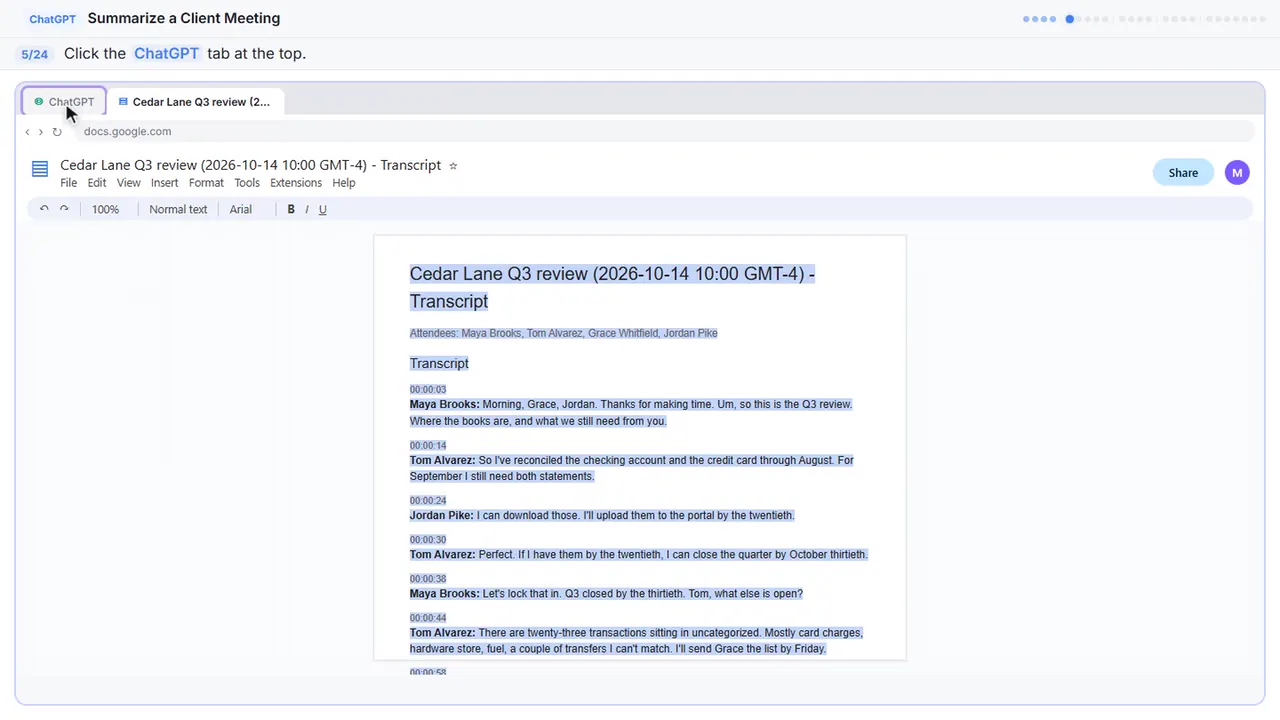Open the Edit menu
1280x720 pixels.
coord(96,183)
